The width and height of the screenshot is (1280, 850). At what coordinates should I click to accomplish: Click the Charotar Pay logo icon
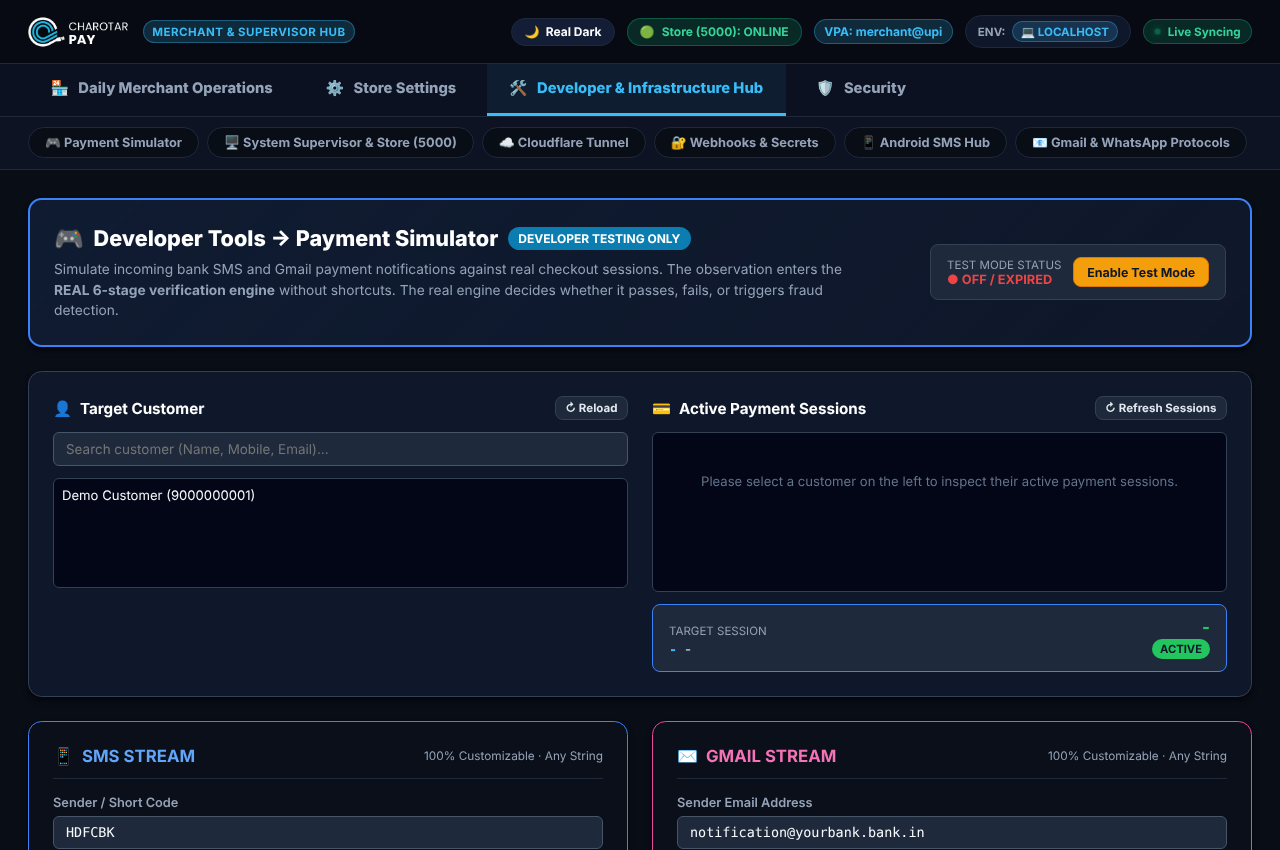click(x=44, y=32)
